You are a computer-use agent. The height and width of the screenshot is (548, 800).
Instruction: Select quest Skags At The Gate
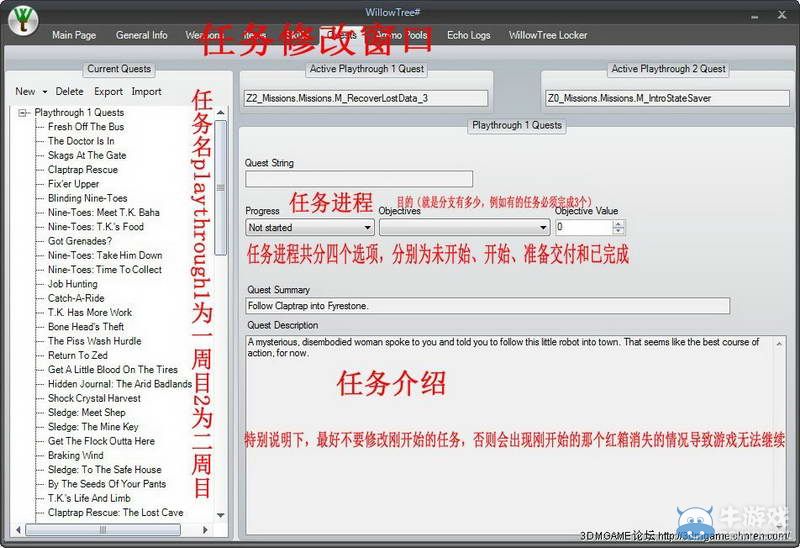(87, 155)
